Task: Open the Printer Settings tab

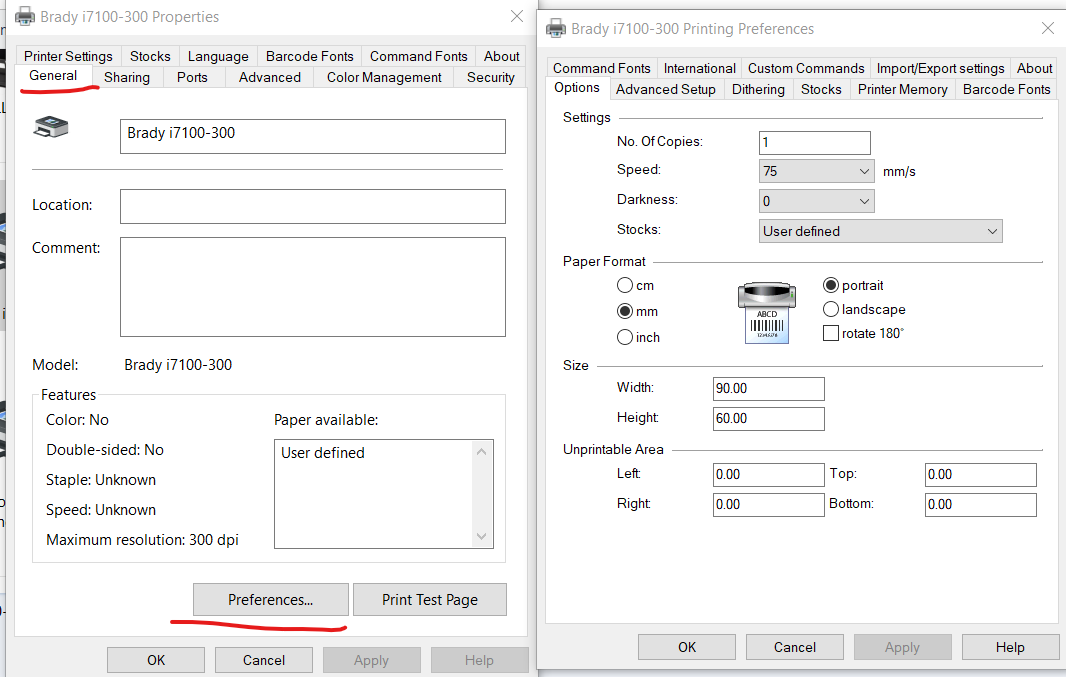Action: pyautogui.click(x=68, y=56)
